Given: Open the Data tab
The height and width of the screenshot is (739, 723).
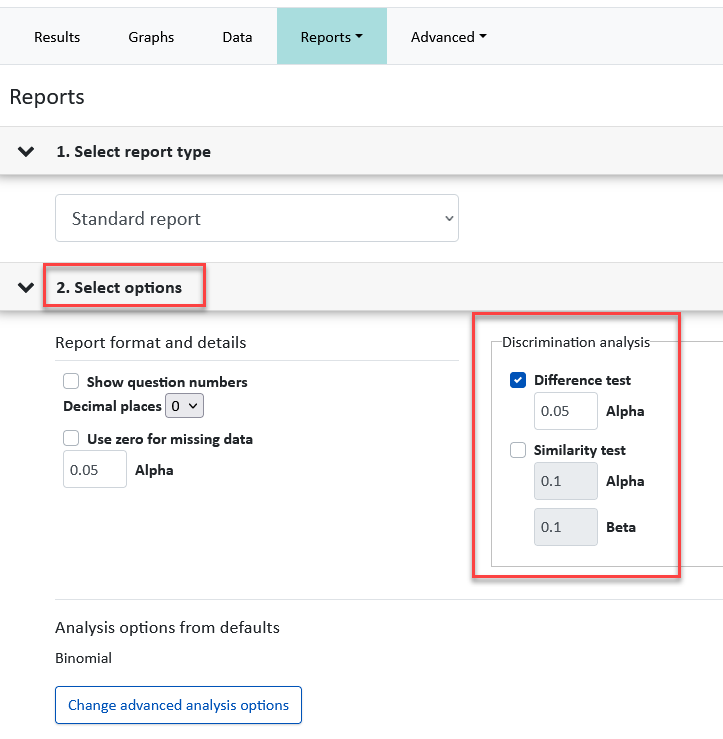Looking at the screenshot, I should point(237,37).
